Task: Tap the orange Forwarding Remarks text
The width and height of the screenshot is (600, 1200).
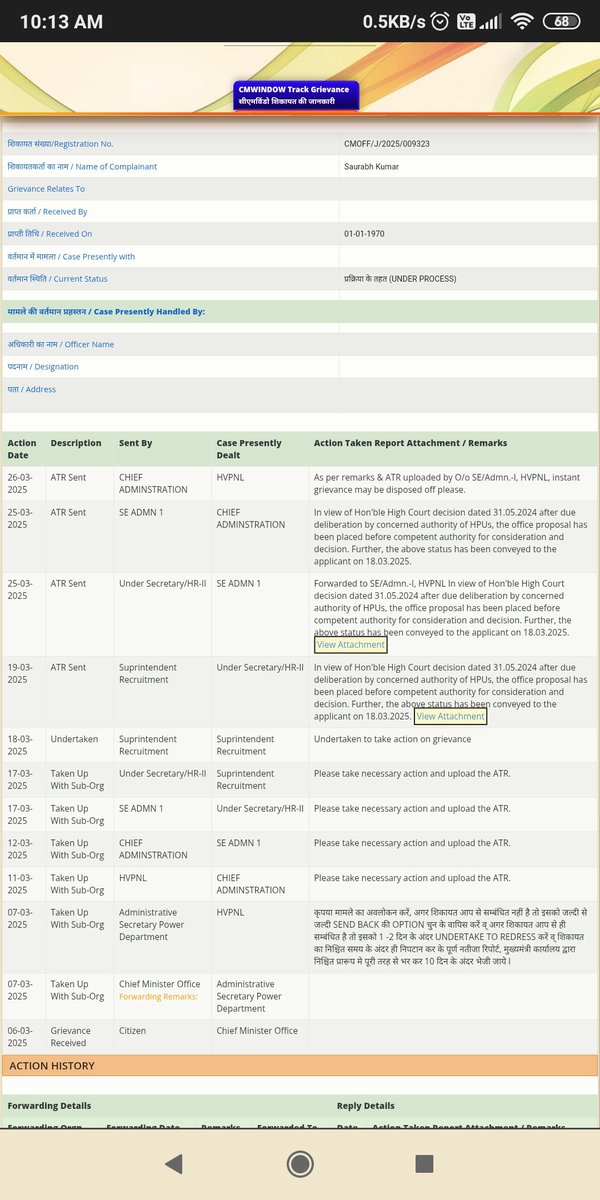Action: 158,996
